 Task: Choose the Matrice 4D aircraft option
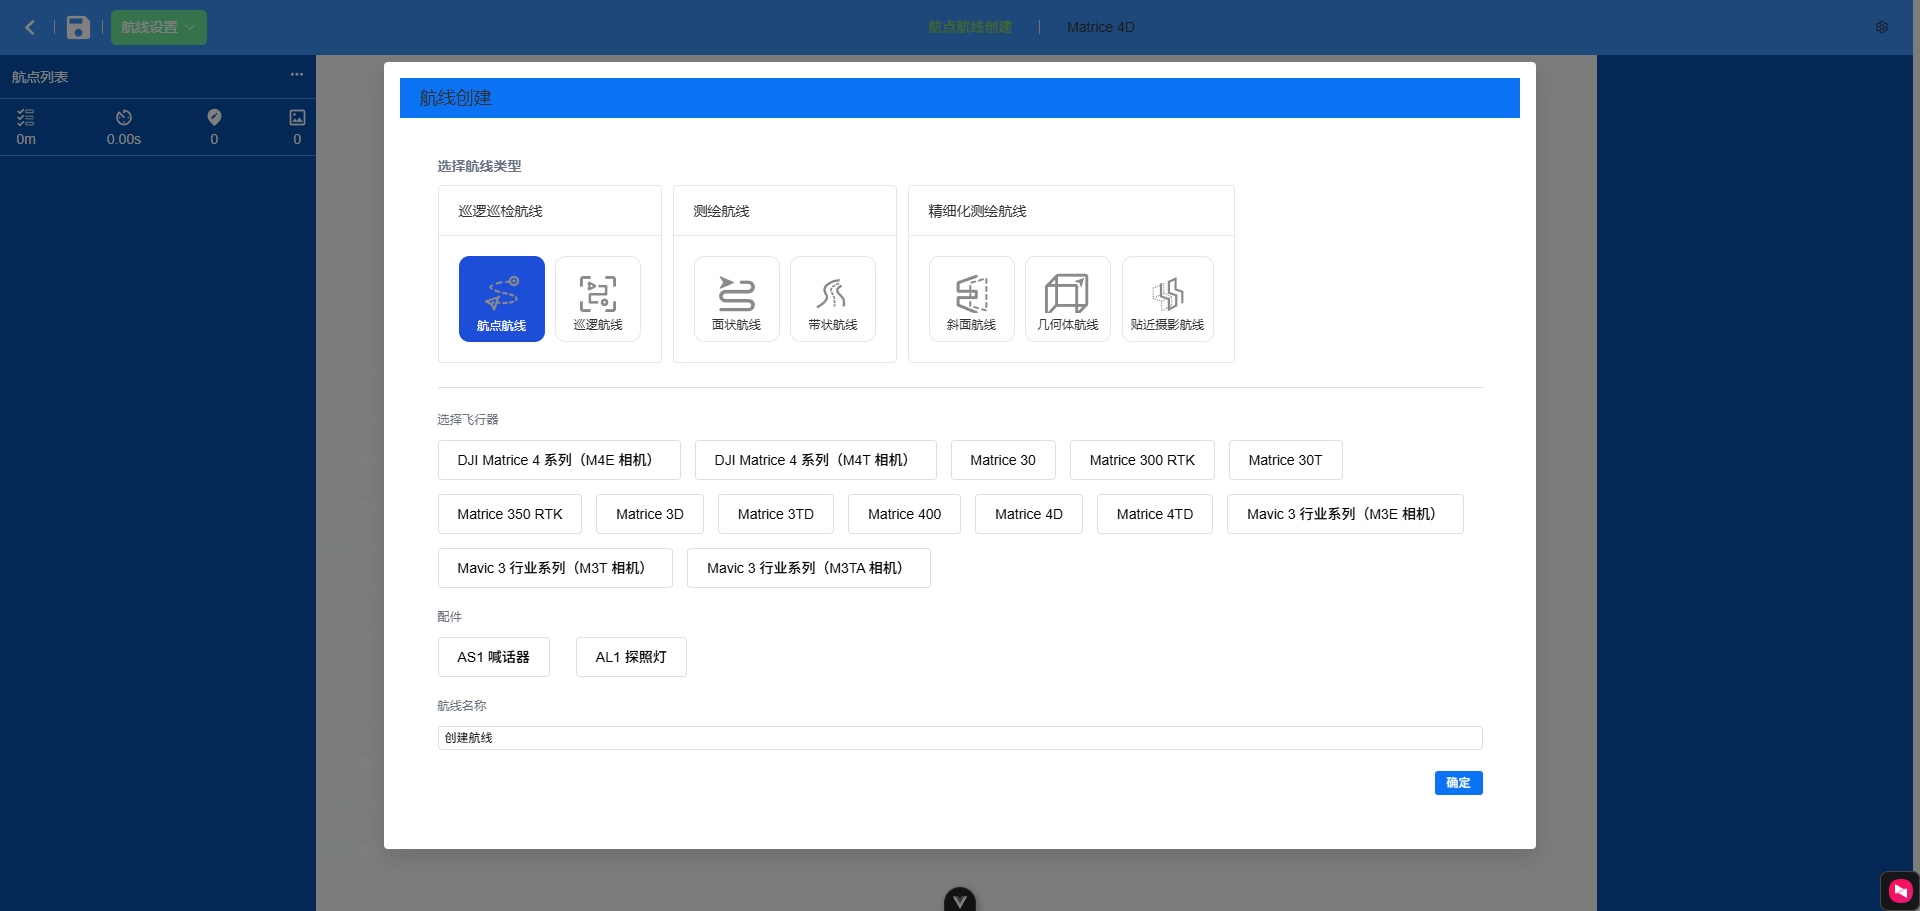(1029, 514)
